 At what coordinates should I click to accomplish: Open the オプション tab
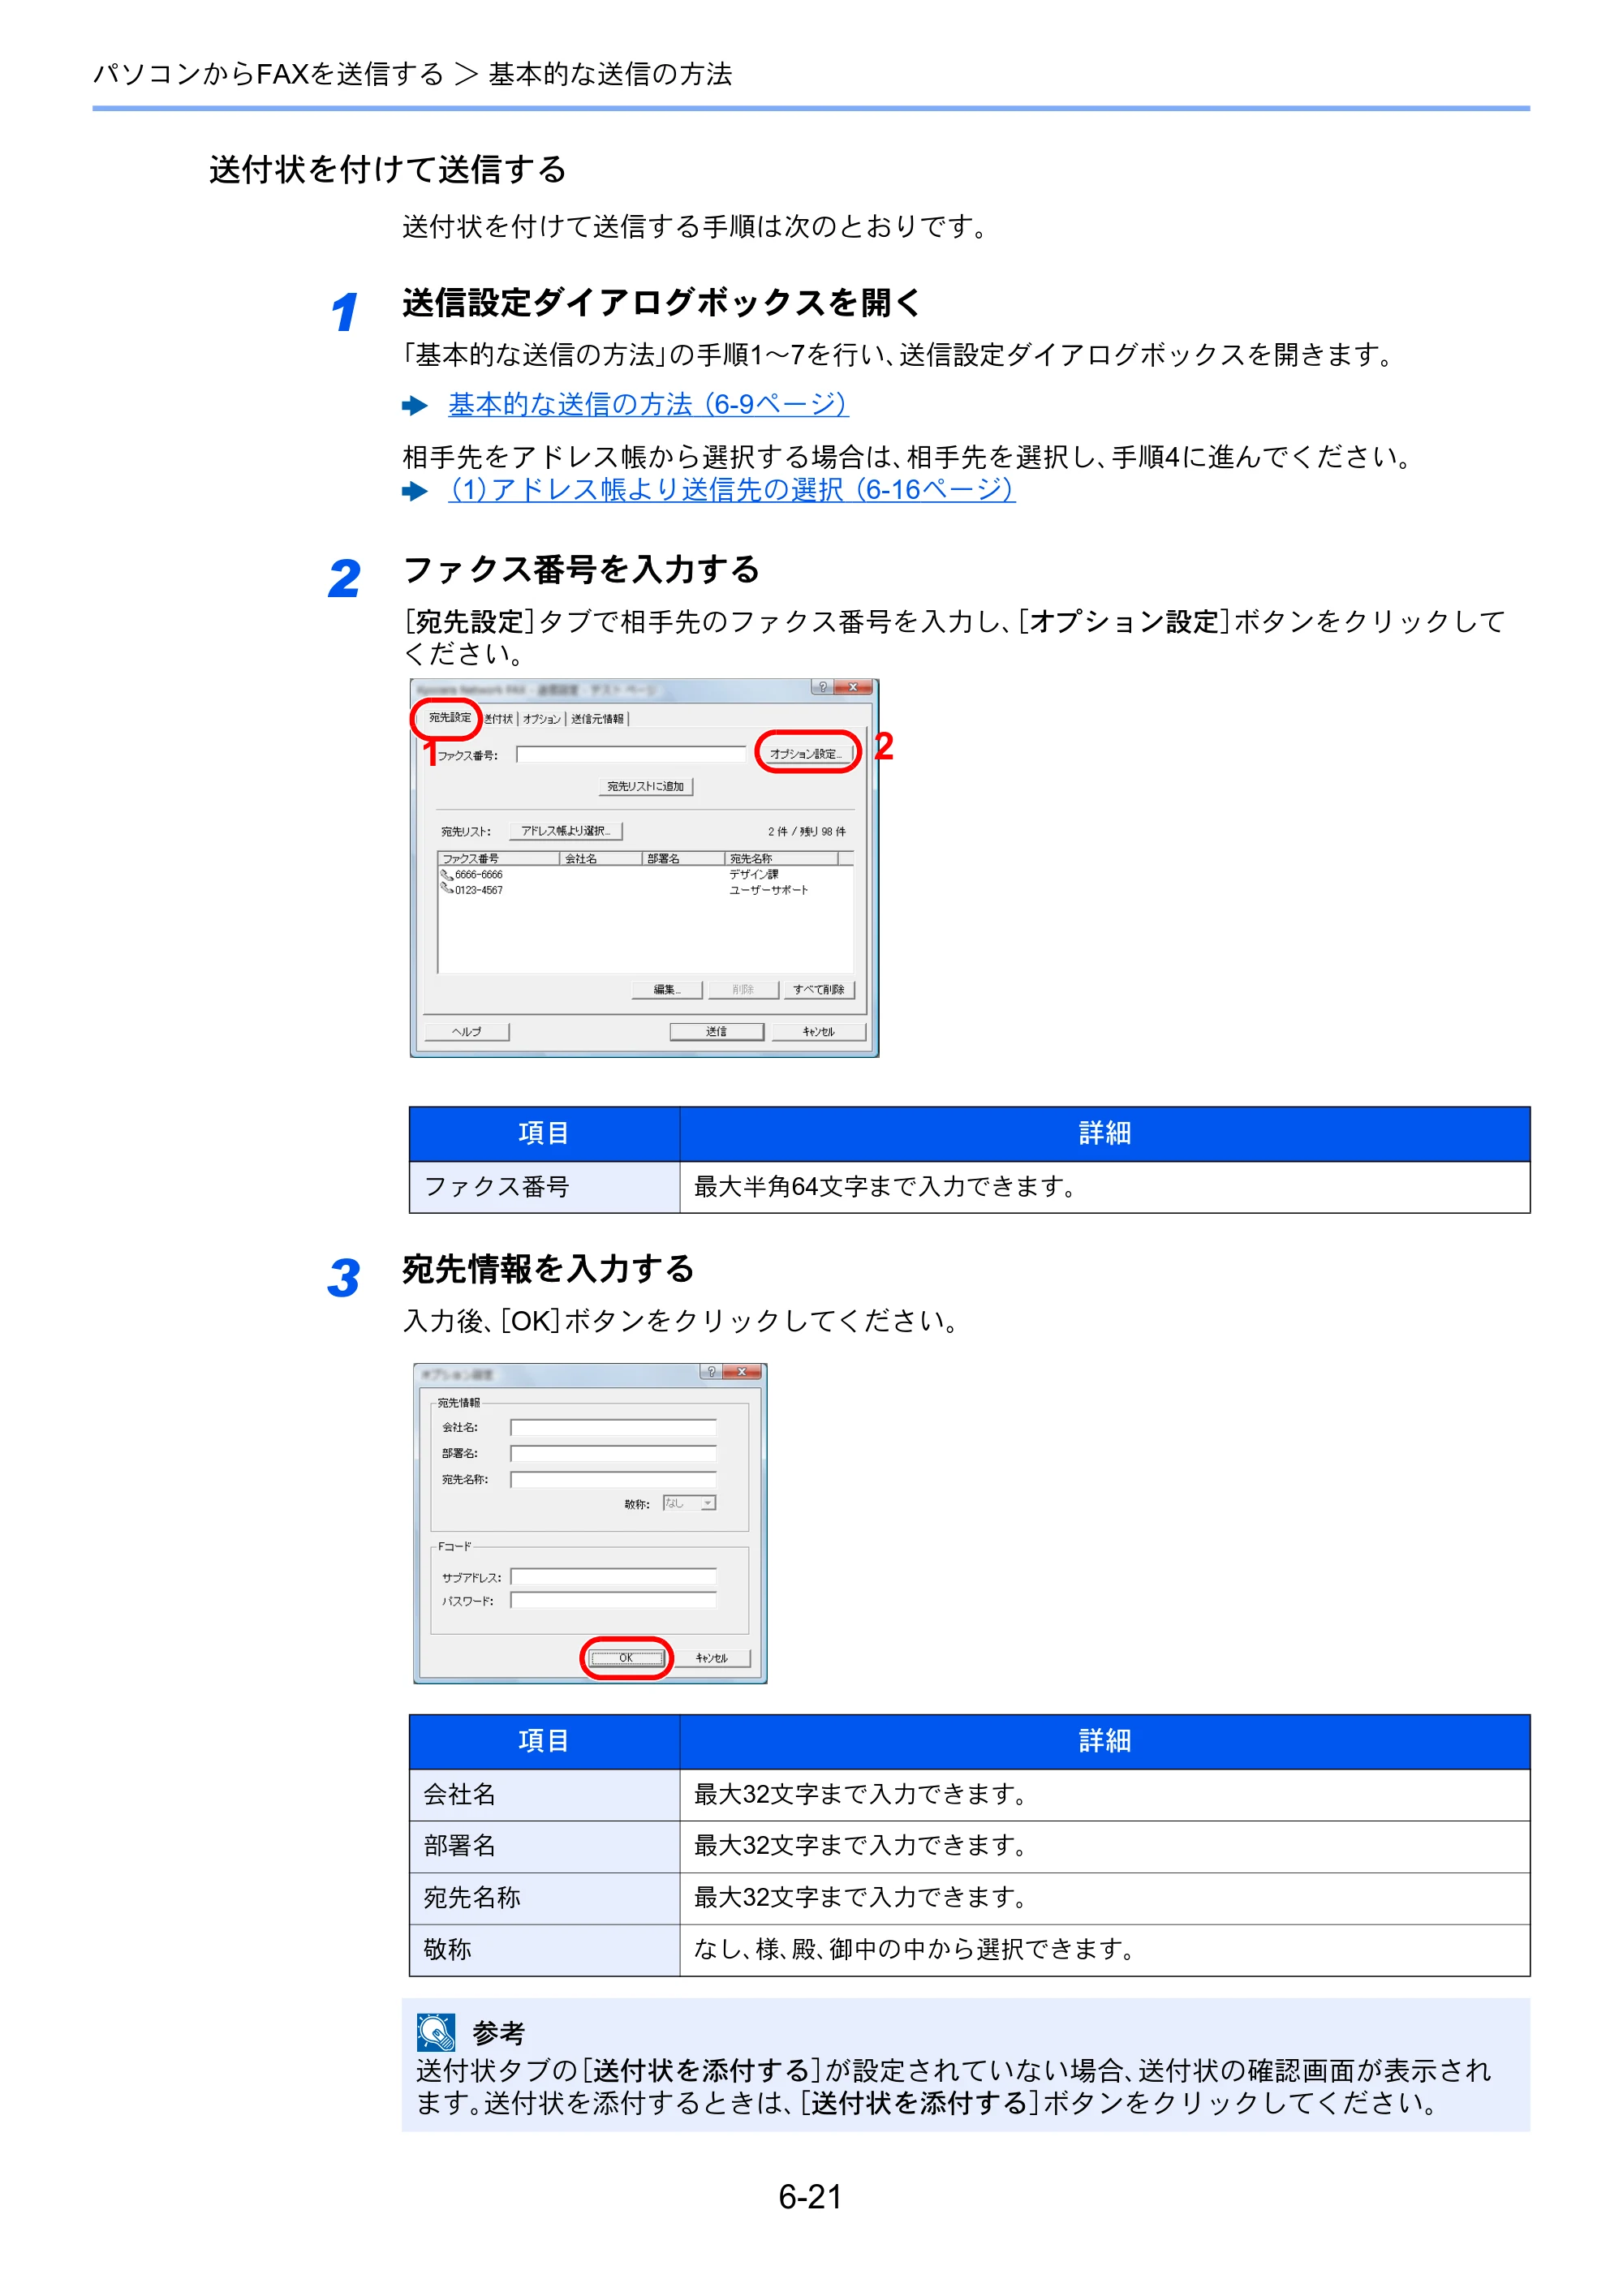tap(542, 719)
